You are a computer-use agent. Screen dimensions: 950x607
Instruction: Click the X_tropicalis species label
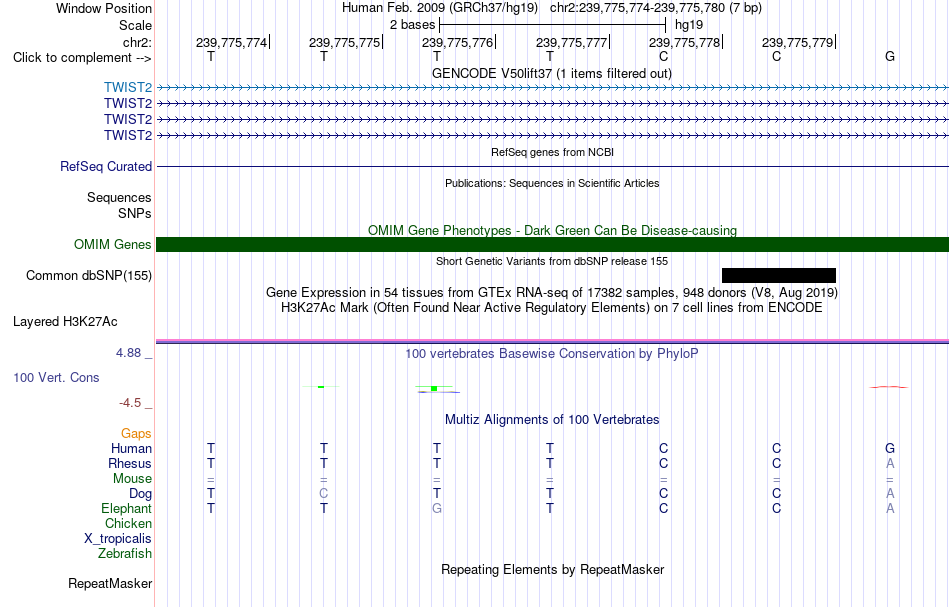click(x=118, y=539)
